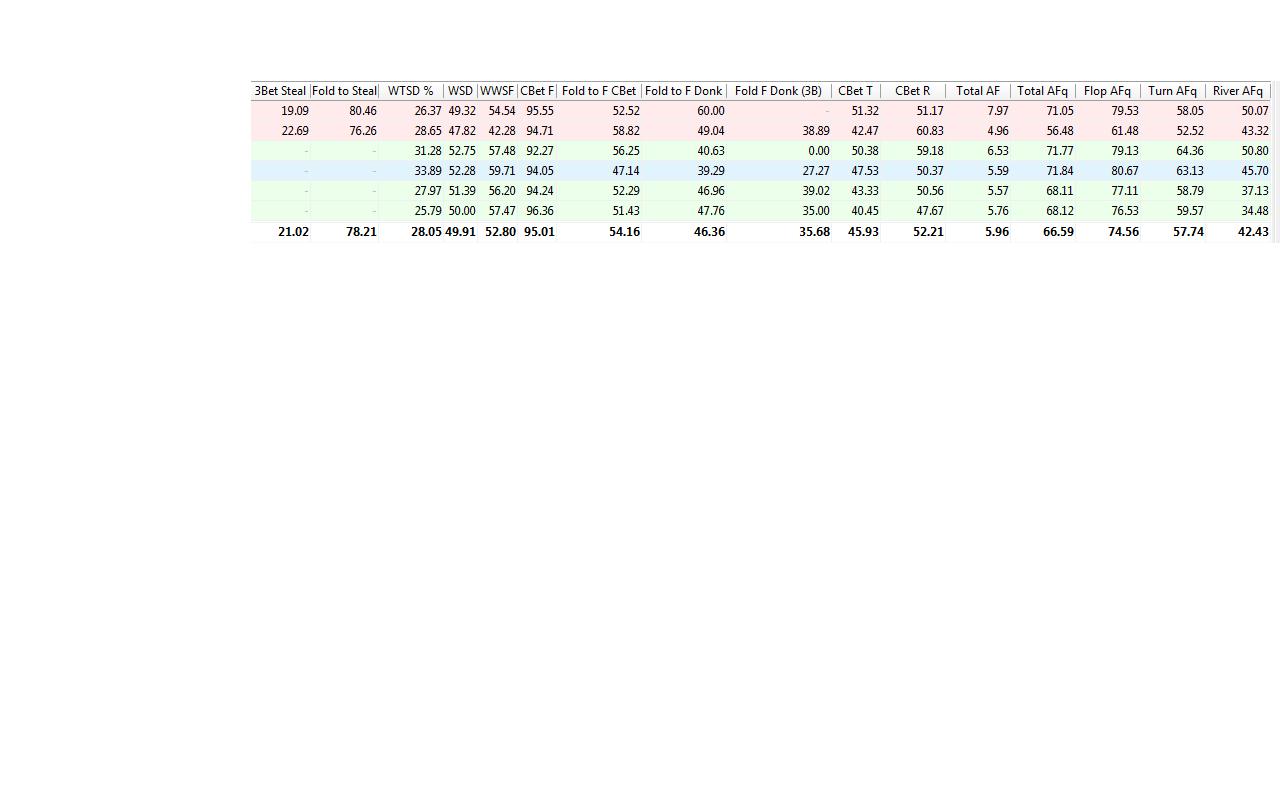Select the row with Fold to Steal 76.26
The image size is (1280, 800).
tap(760, 131)
